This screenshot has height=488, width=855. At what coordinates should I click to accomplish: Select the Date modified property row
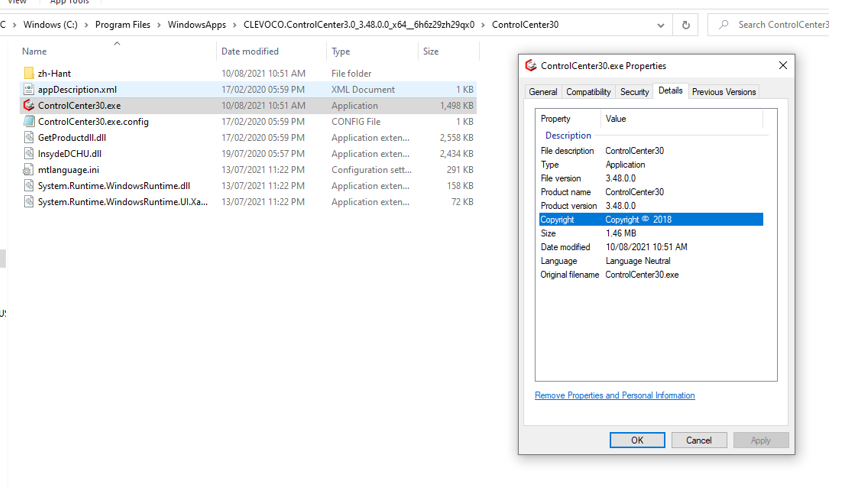click(x=651, y=247)
